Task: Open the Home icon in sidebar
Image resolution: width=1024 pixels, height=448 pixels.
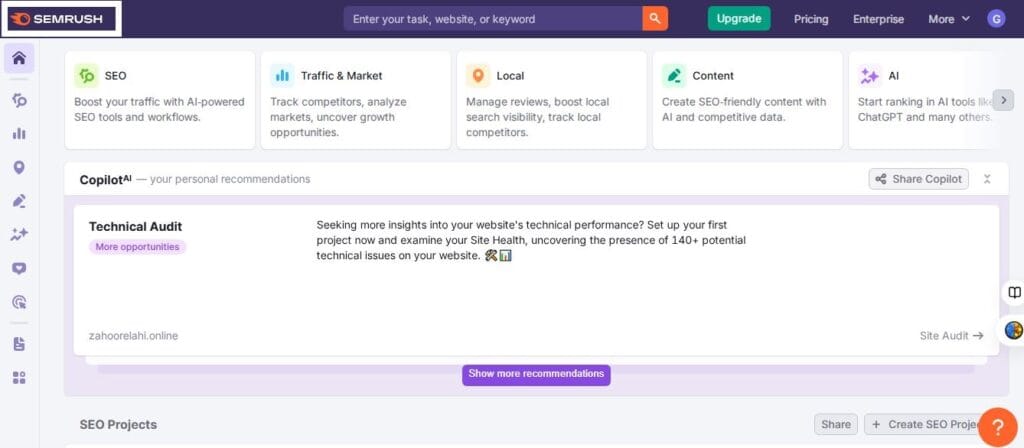Action: 19,59
